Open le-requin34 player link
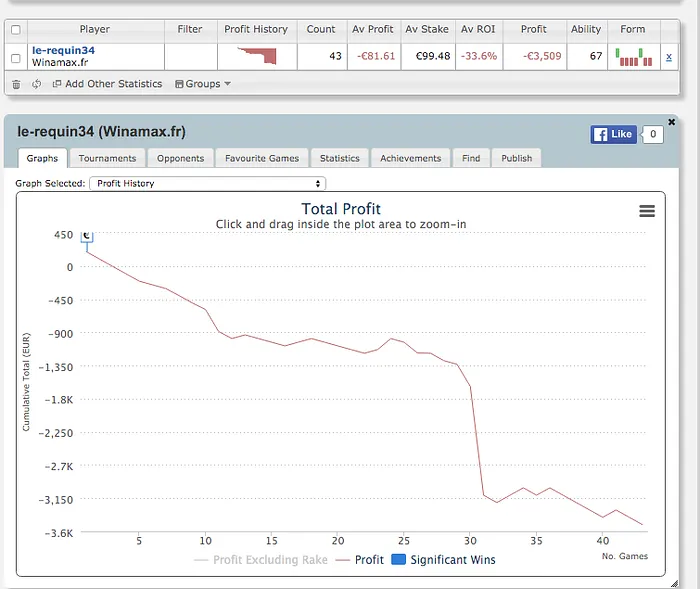This screenshot has width=700, height=589. [63, 50]
